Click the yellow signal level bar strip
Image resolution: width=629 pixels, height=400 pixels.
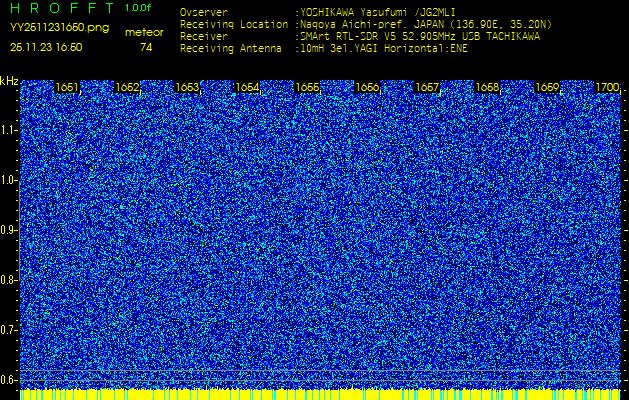point(320,394)
